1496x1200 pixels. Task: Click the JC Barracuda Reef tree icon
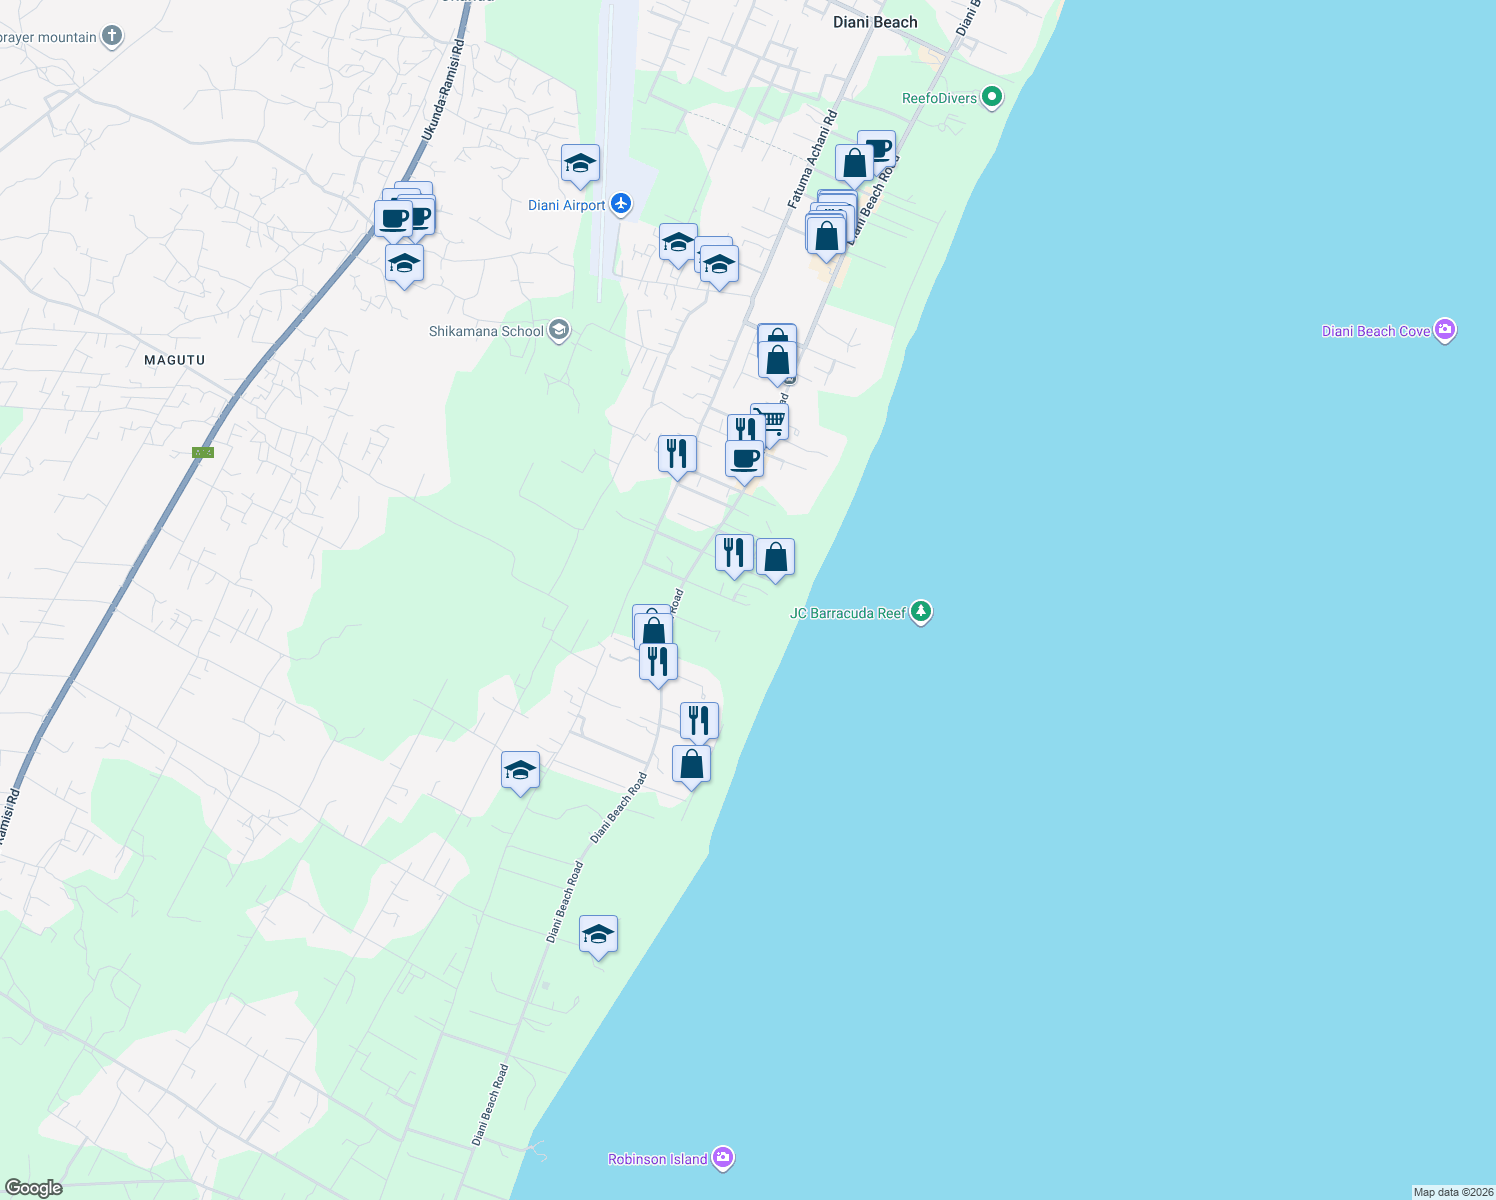[x=920, y=612]
